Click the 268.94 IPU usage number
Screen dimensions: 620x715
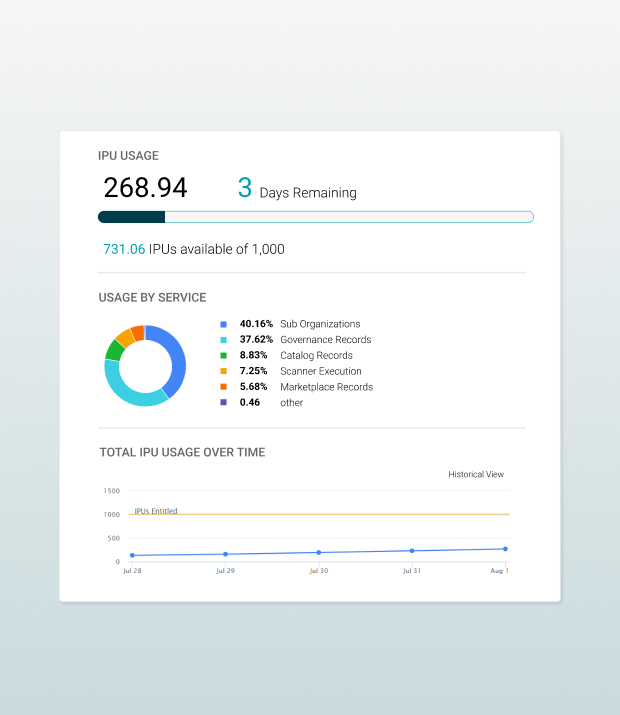click(x=145, y=188)
